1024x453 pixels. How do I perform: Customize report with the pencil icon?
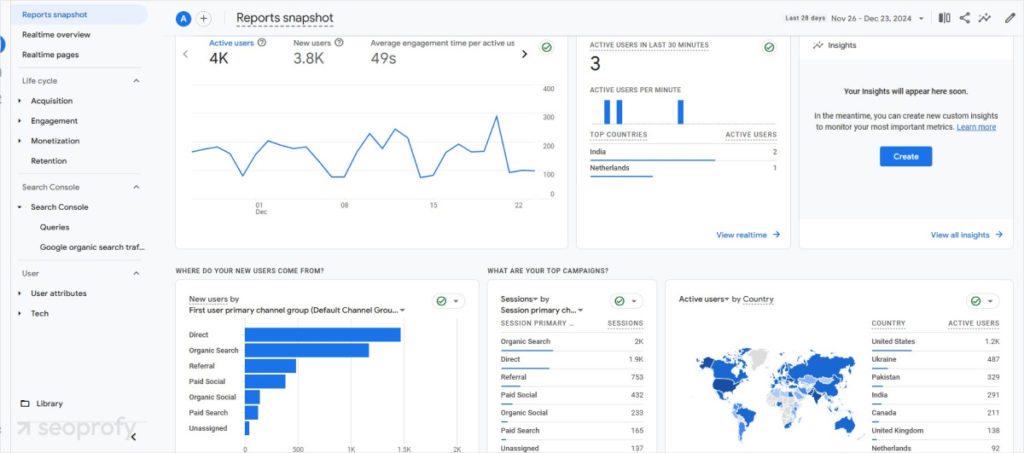click(x=1010, y=18)
